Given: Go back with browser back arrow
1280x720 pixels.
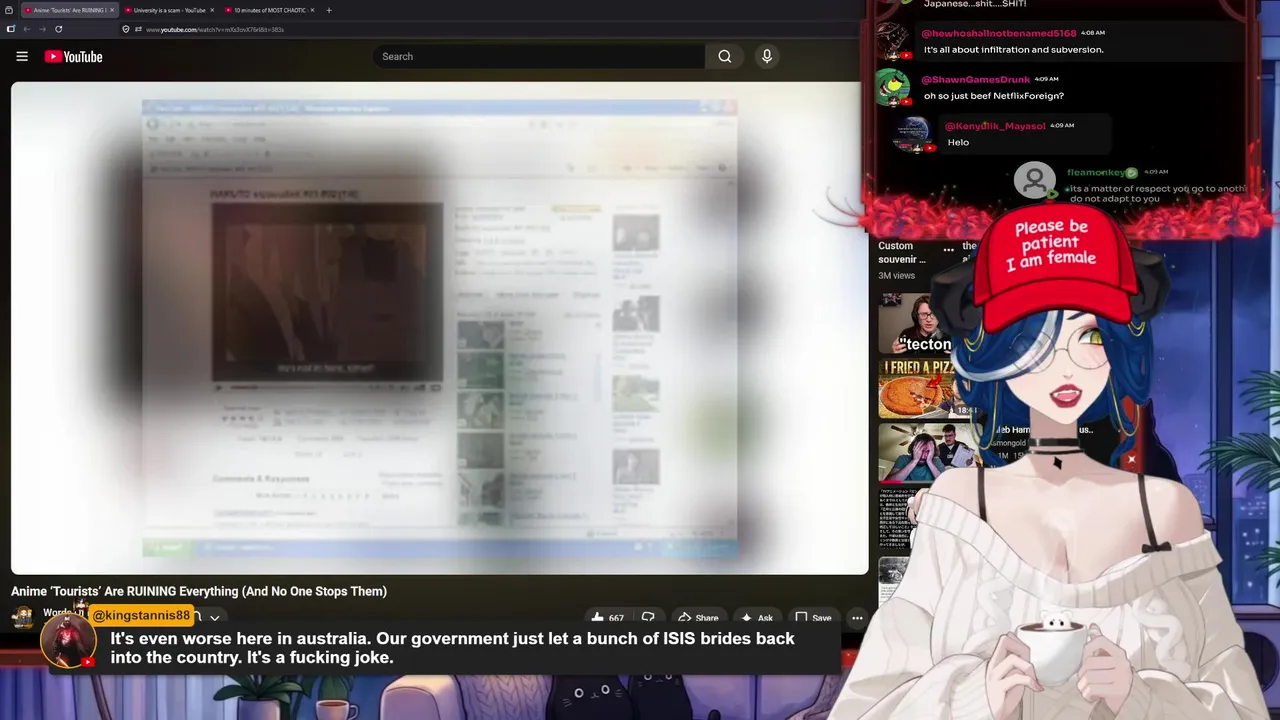Looking at the screenshot, I should [x=27, y=29].
